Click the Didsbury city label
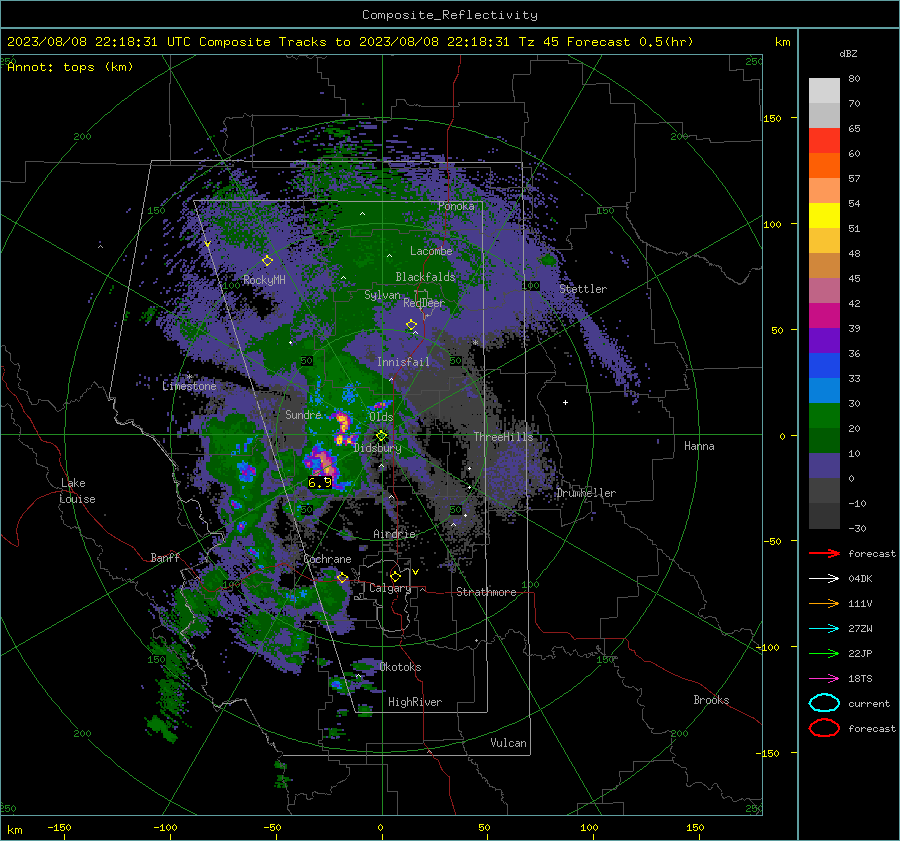The width and height of the screenshot is (900, 841). pyautogui.click(x=378, y=448)
